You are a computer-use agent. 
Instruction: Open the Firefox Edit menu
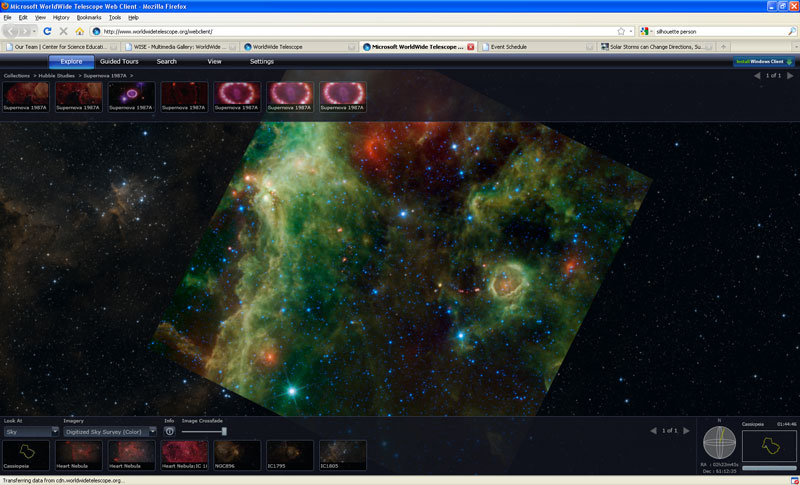23,17
